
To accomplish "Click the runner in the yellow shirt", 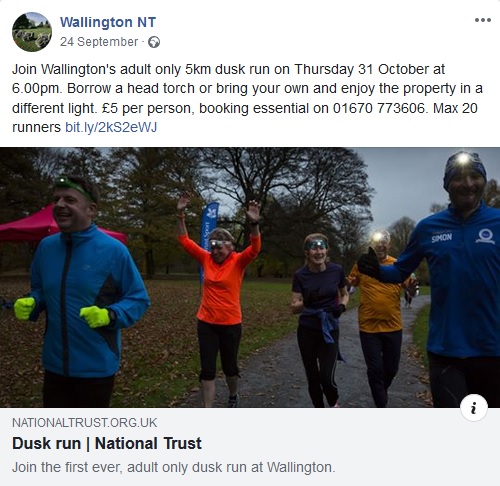I will click(381, 317).
